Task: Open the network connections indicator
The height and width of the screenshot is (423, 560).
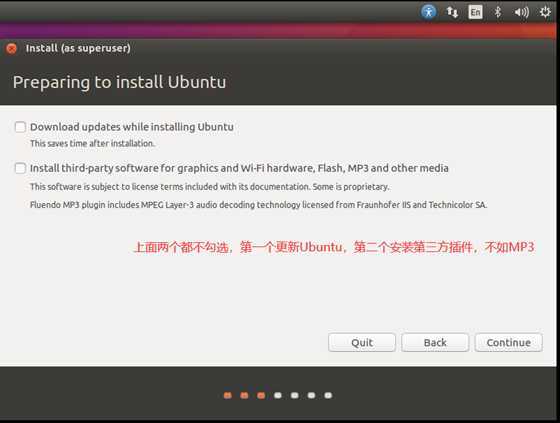Action: (452, 12)
